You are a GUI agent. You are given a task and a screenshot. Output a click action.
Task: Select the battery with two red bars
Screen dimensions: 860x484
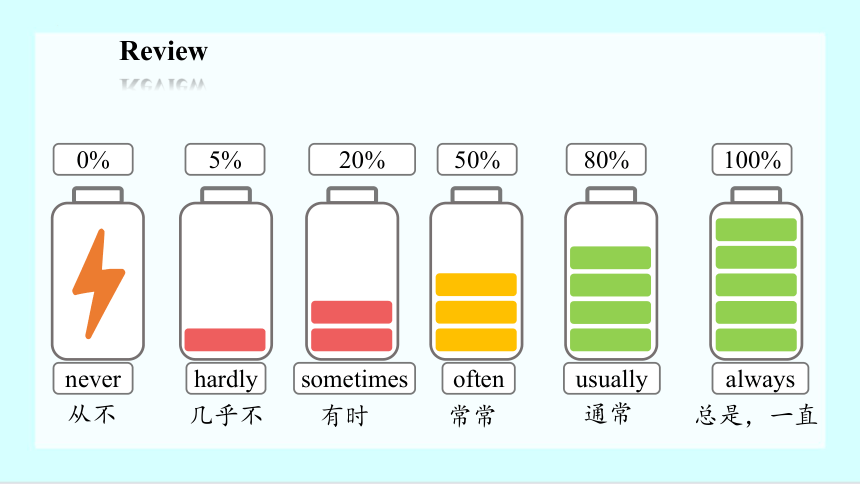pos(352,273)
